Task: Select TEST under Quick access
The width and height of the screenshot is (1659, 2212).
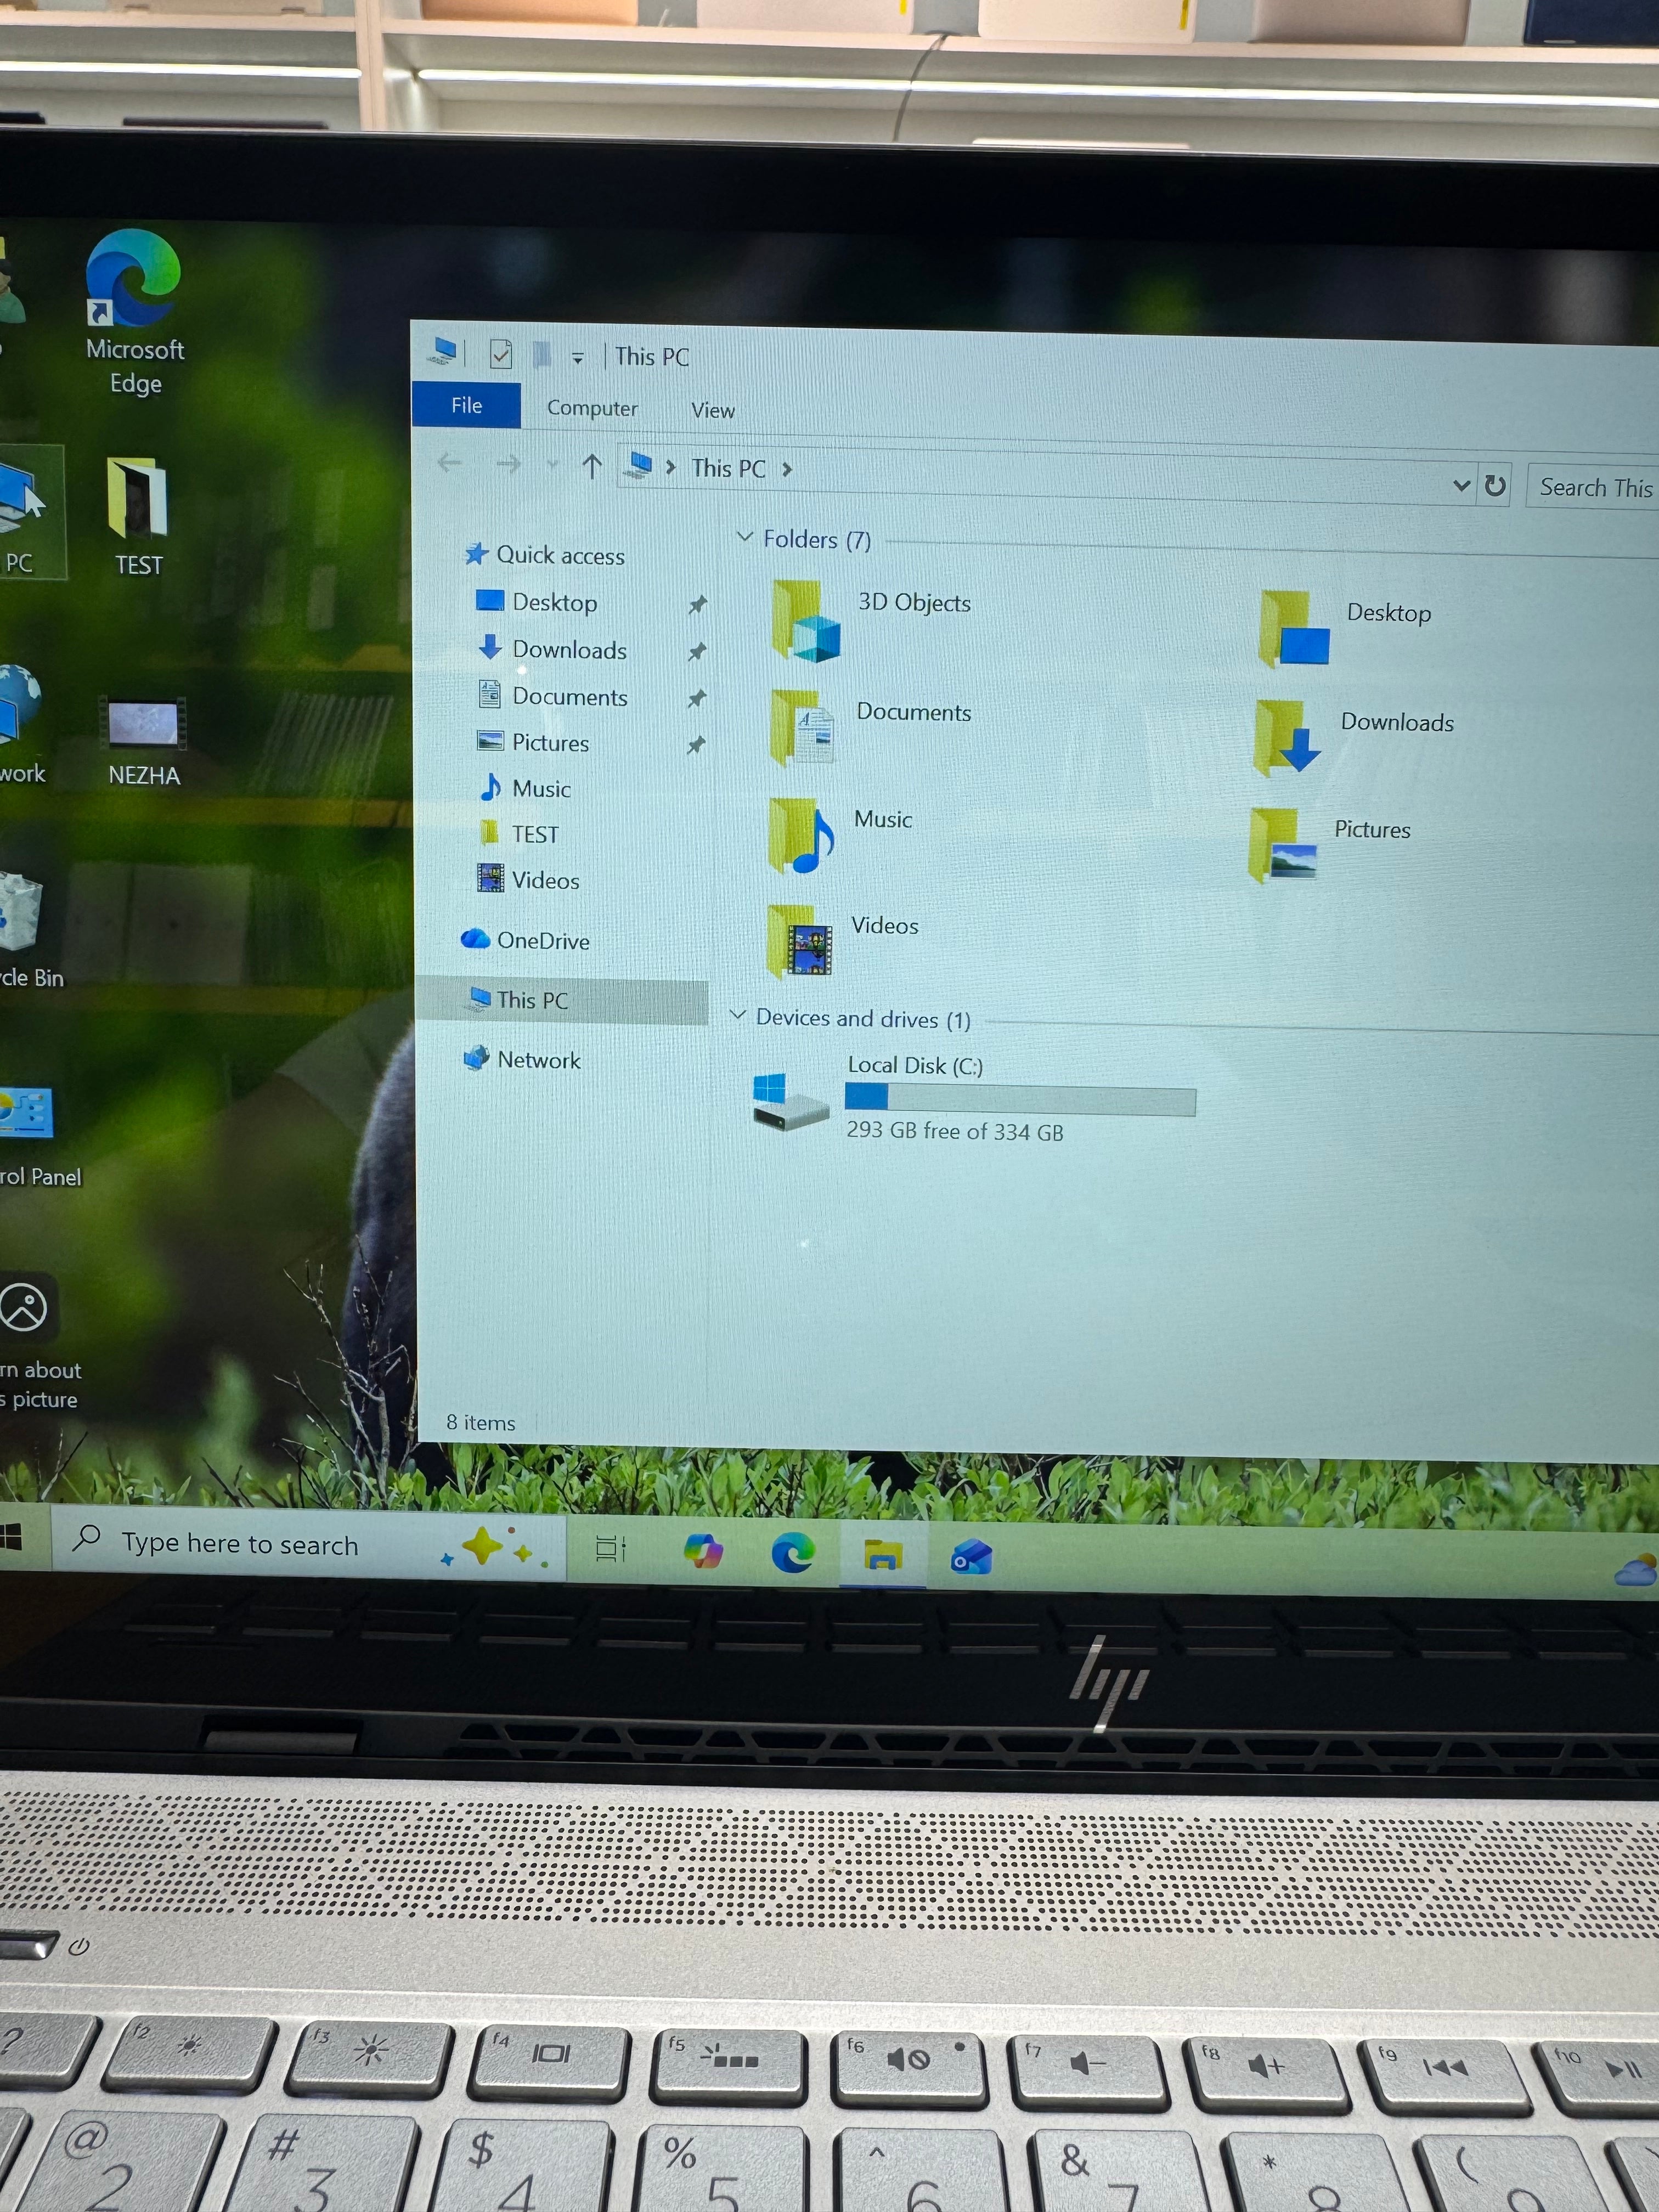Action: (519, 833)
